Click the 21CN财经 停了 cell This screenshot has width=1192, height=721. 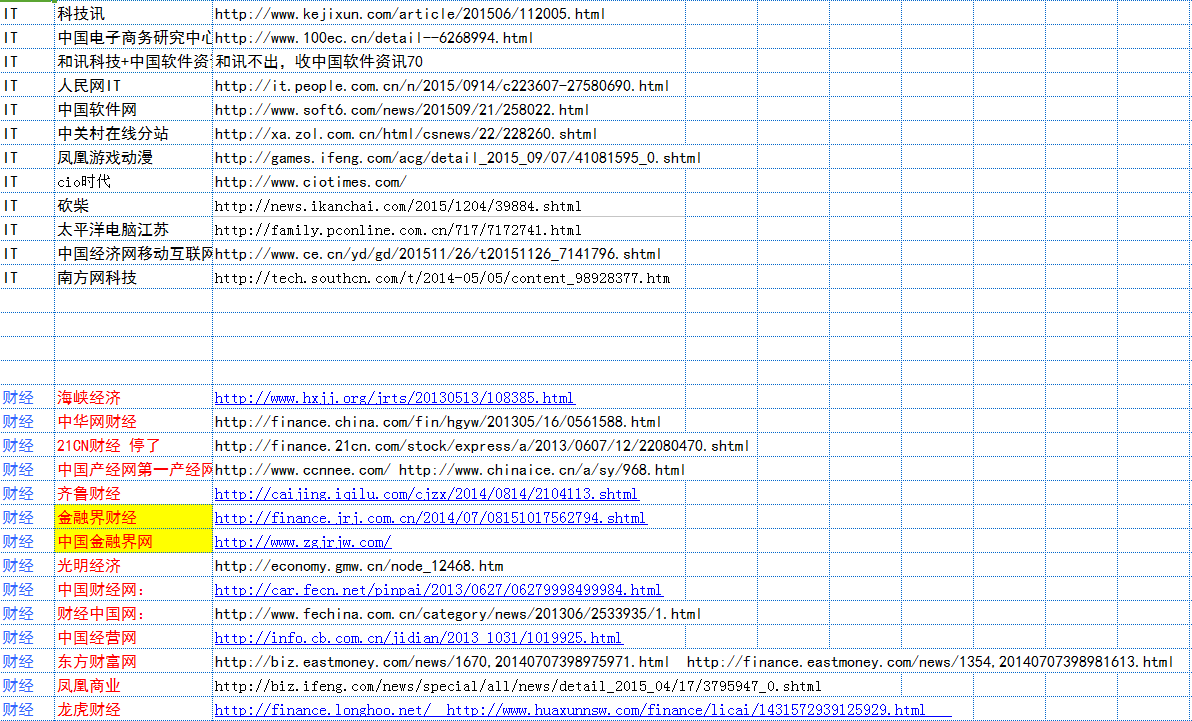point(134,446)
